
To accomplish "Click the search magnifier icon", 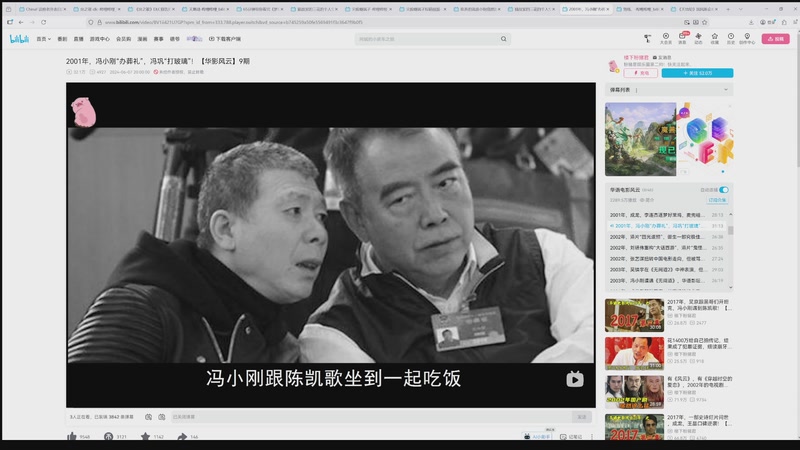I will [x=504, y=39].
